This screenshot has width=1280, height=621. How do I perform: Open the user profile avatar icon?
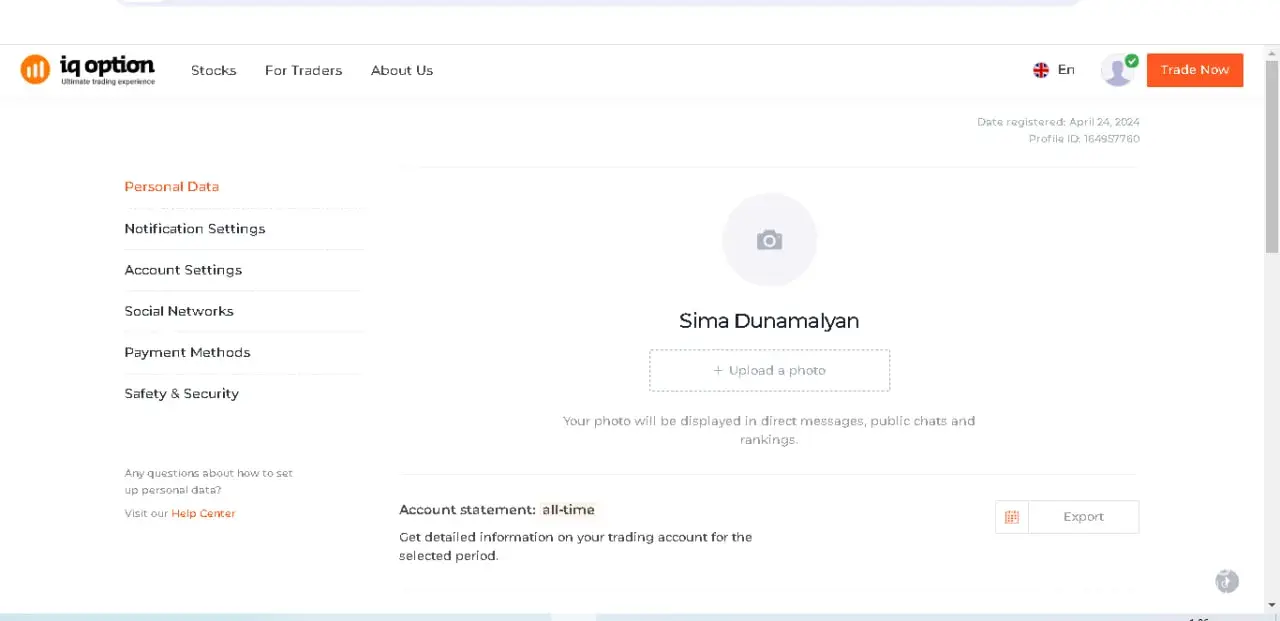pos(1117,70)
